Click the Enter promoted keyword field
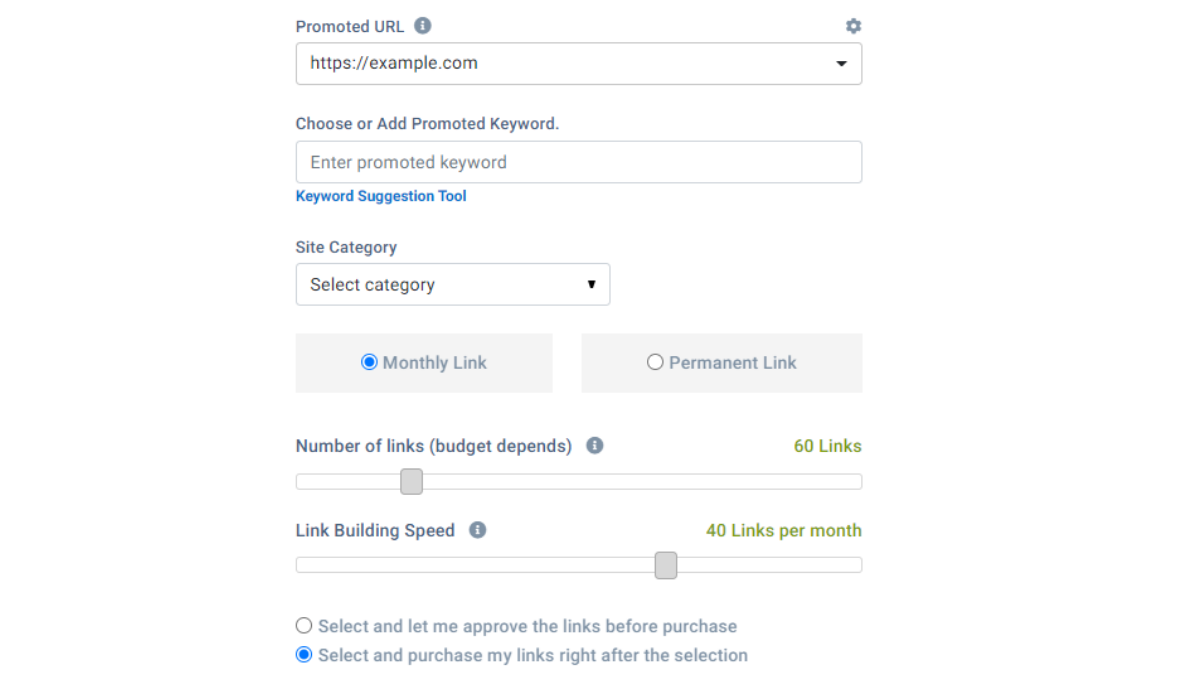Image resolution: width=1200 pixels, height=686 pixels. 578,162
